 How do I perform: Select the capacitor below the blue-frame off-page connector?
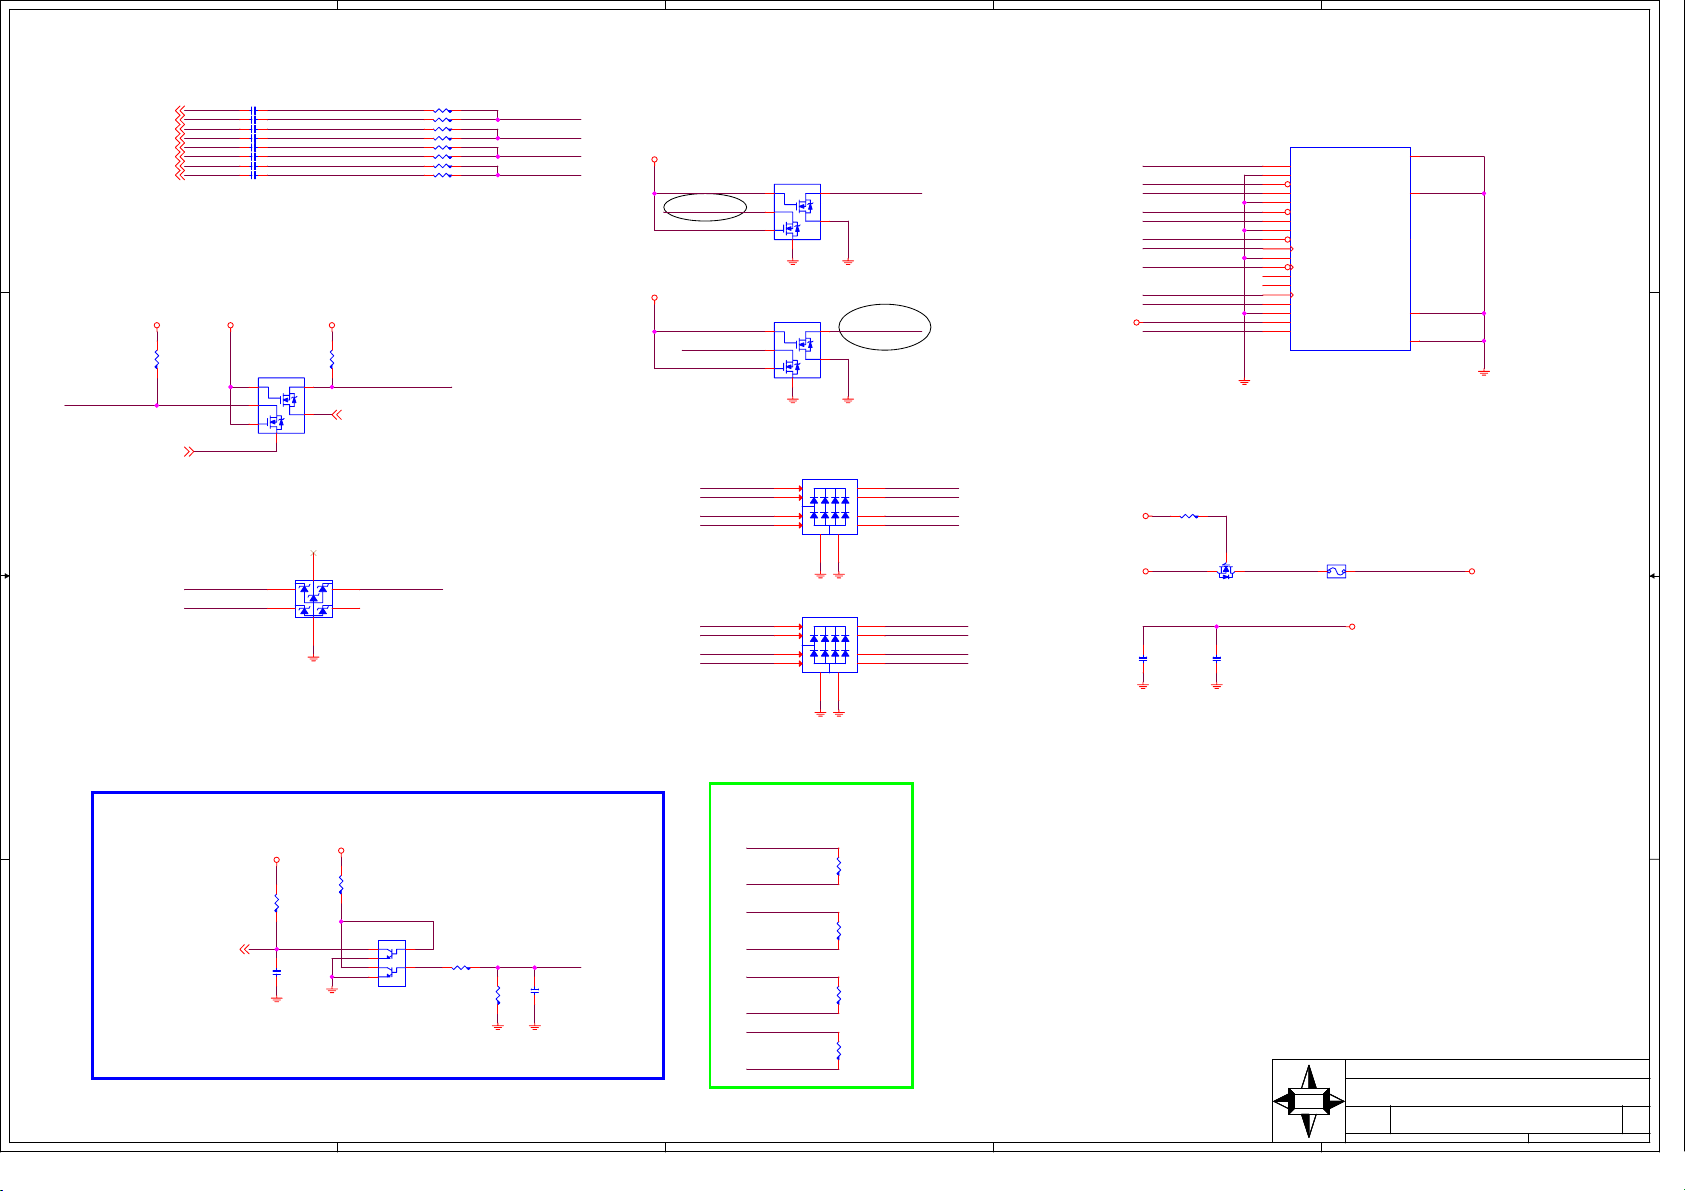277,972
